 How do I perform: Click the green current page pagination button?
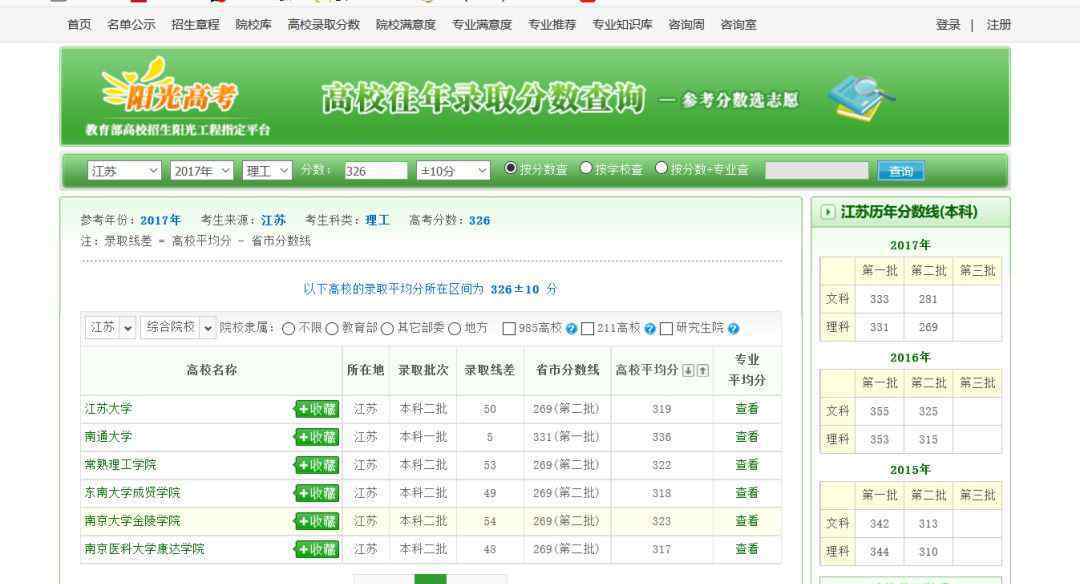(430, 579)
